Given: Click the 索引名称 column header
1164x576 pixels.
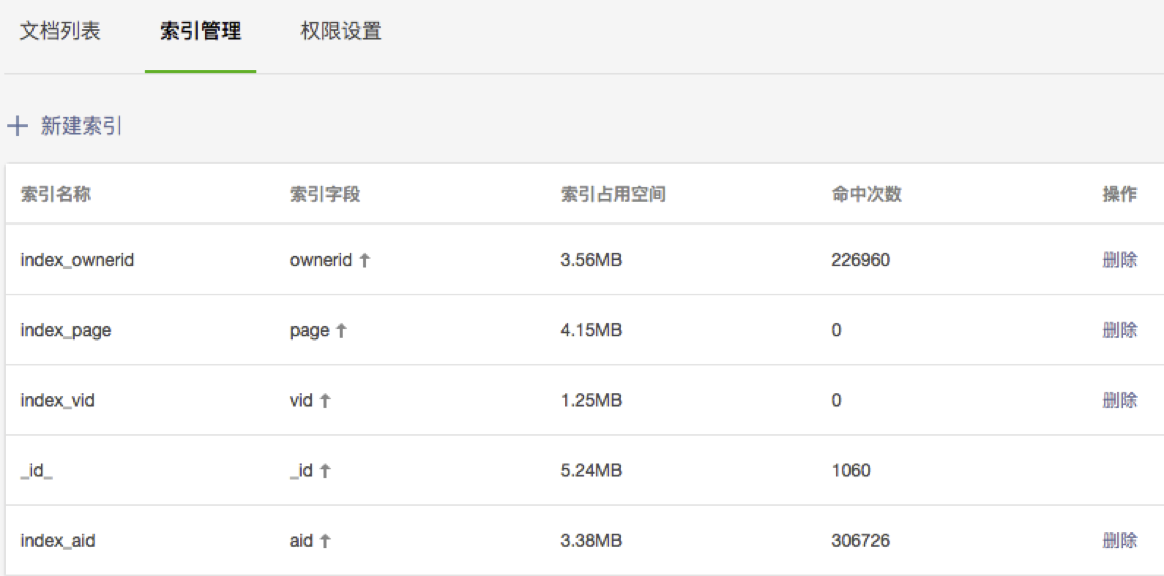Looking at the screenshot, I should (56, 194).
